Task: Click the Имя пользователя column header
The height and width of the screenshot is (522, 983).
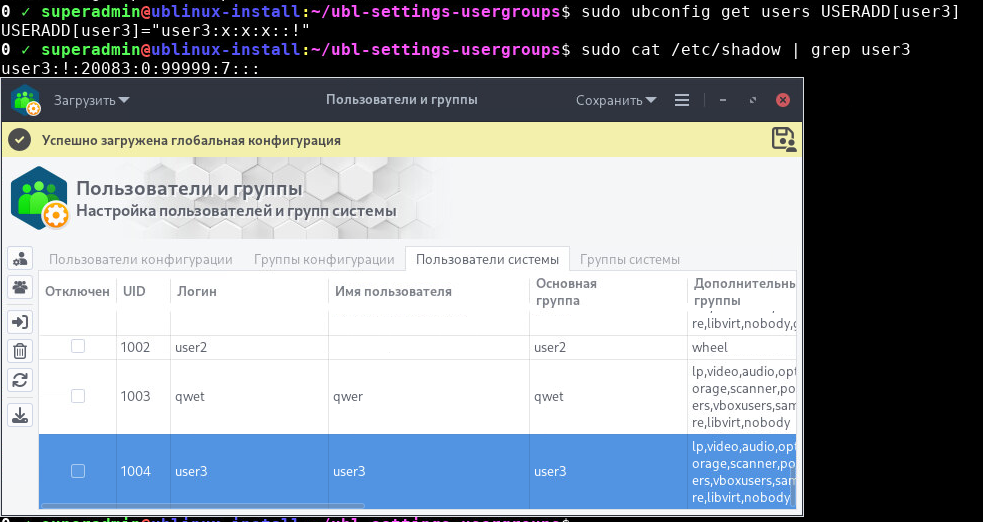Action: 392,291
